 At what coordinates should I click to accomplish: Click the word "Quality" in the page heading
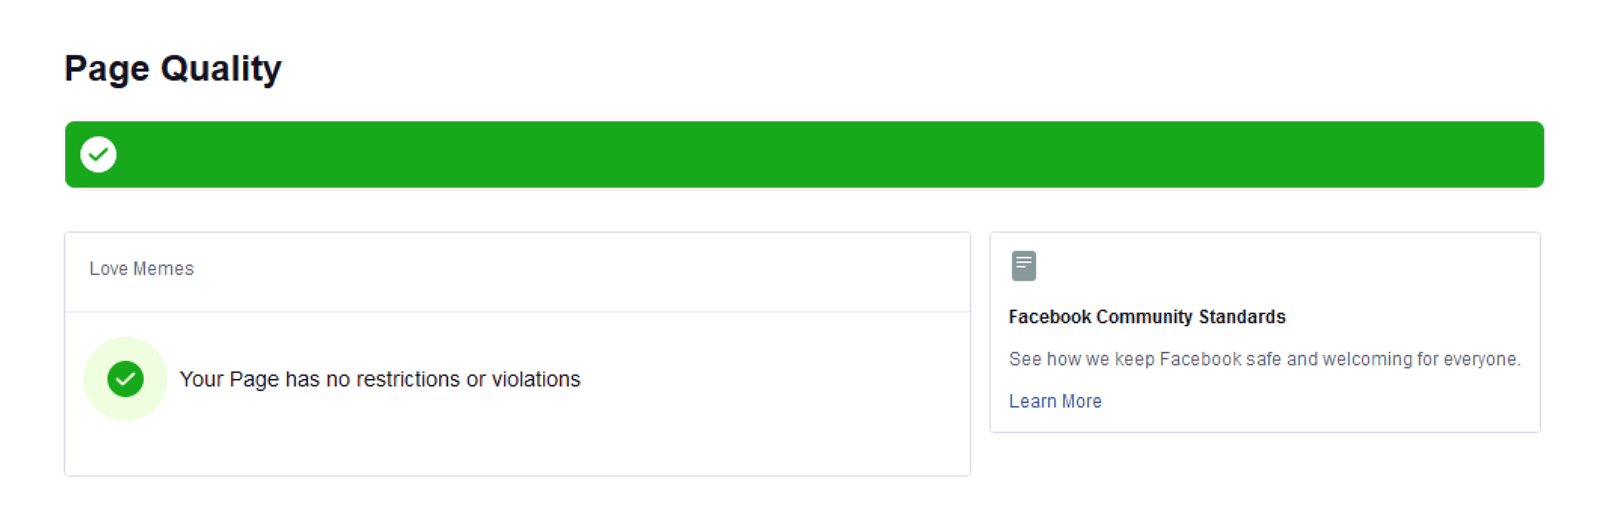[x=221, y=69]
